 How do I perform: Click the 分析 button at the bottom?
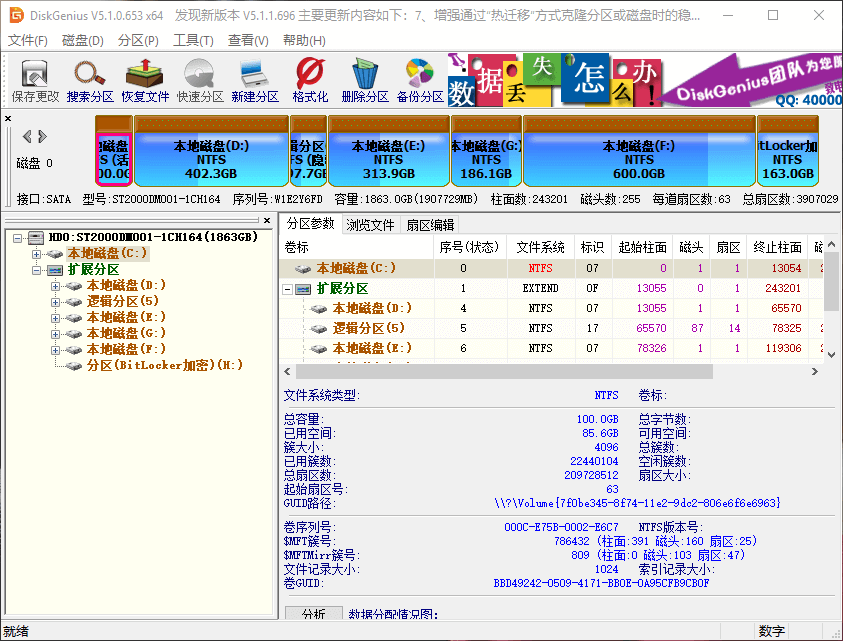313,611
